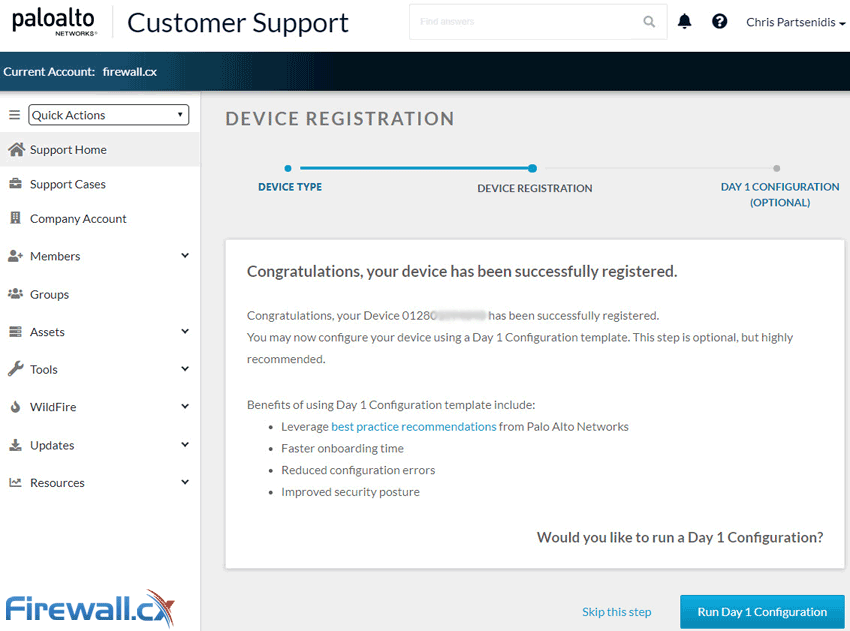Click the DEVICE TYPE step label
This screenshot has width=850, height=631.
290,187
